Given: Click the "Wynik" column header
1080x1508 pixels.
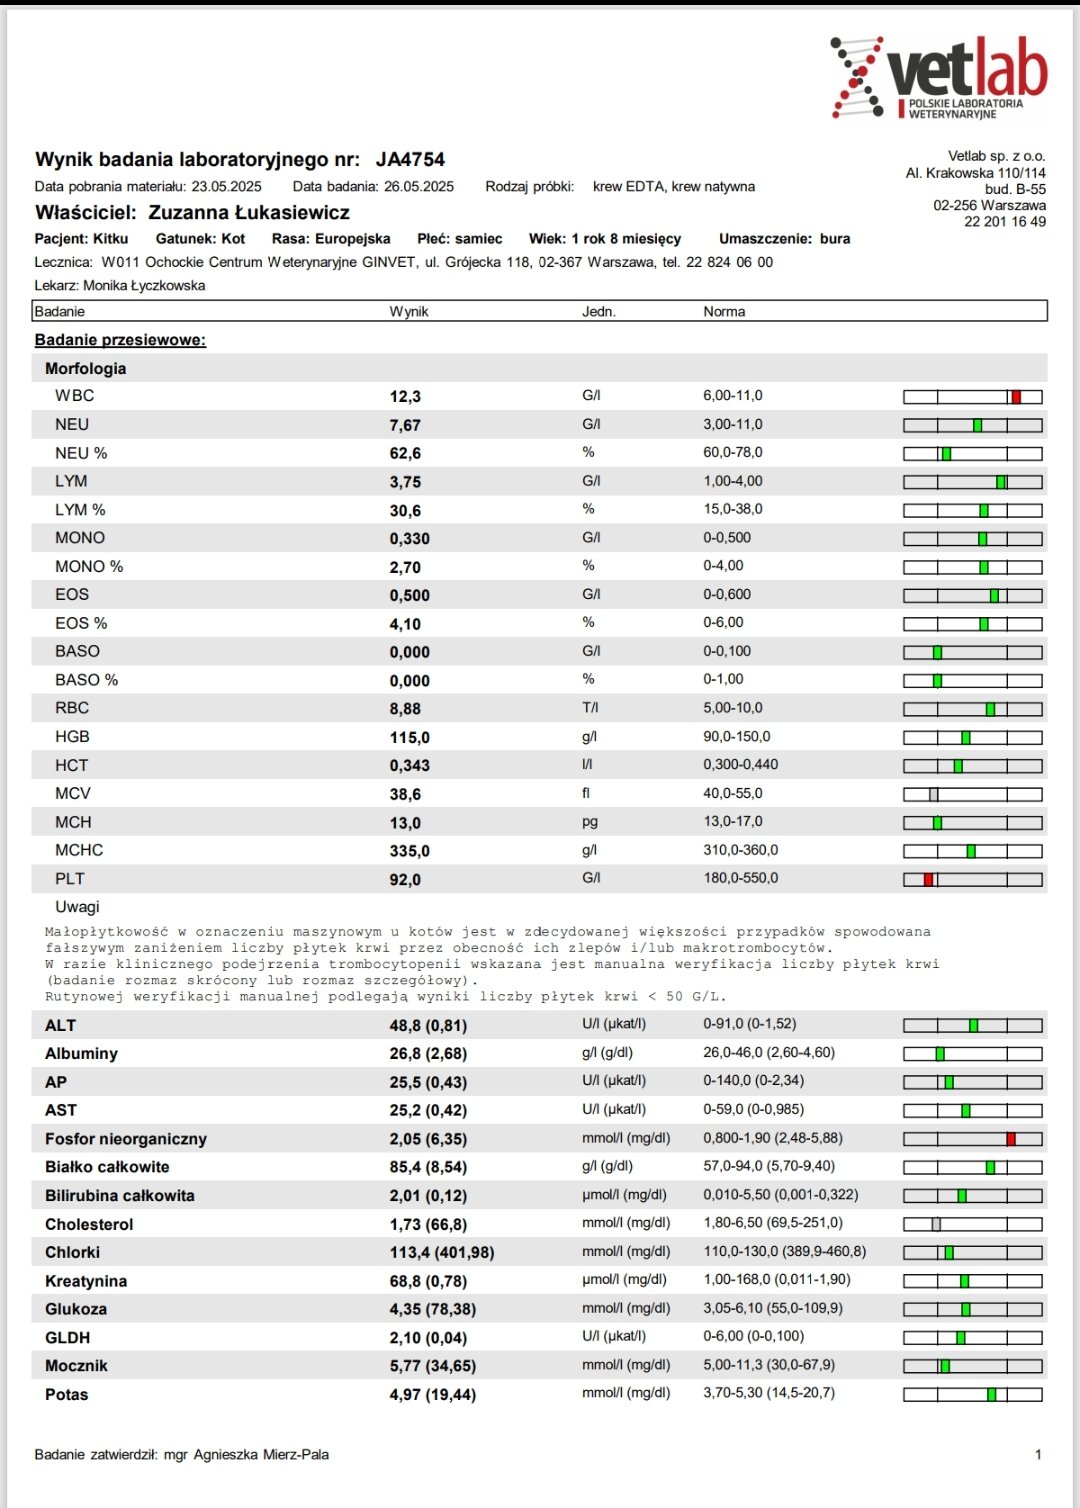Looking at the screenshot, I should tap(409, 312).
